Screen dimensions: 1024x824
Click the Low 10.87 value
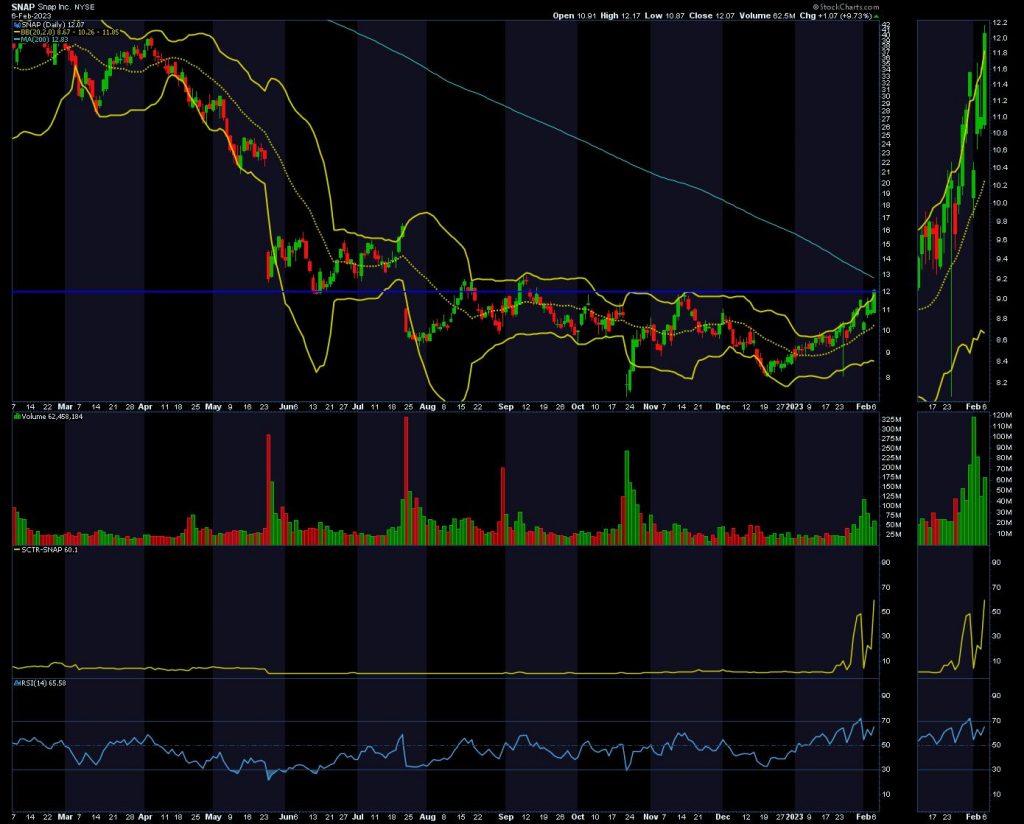pos(664,16)
